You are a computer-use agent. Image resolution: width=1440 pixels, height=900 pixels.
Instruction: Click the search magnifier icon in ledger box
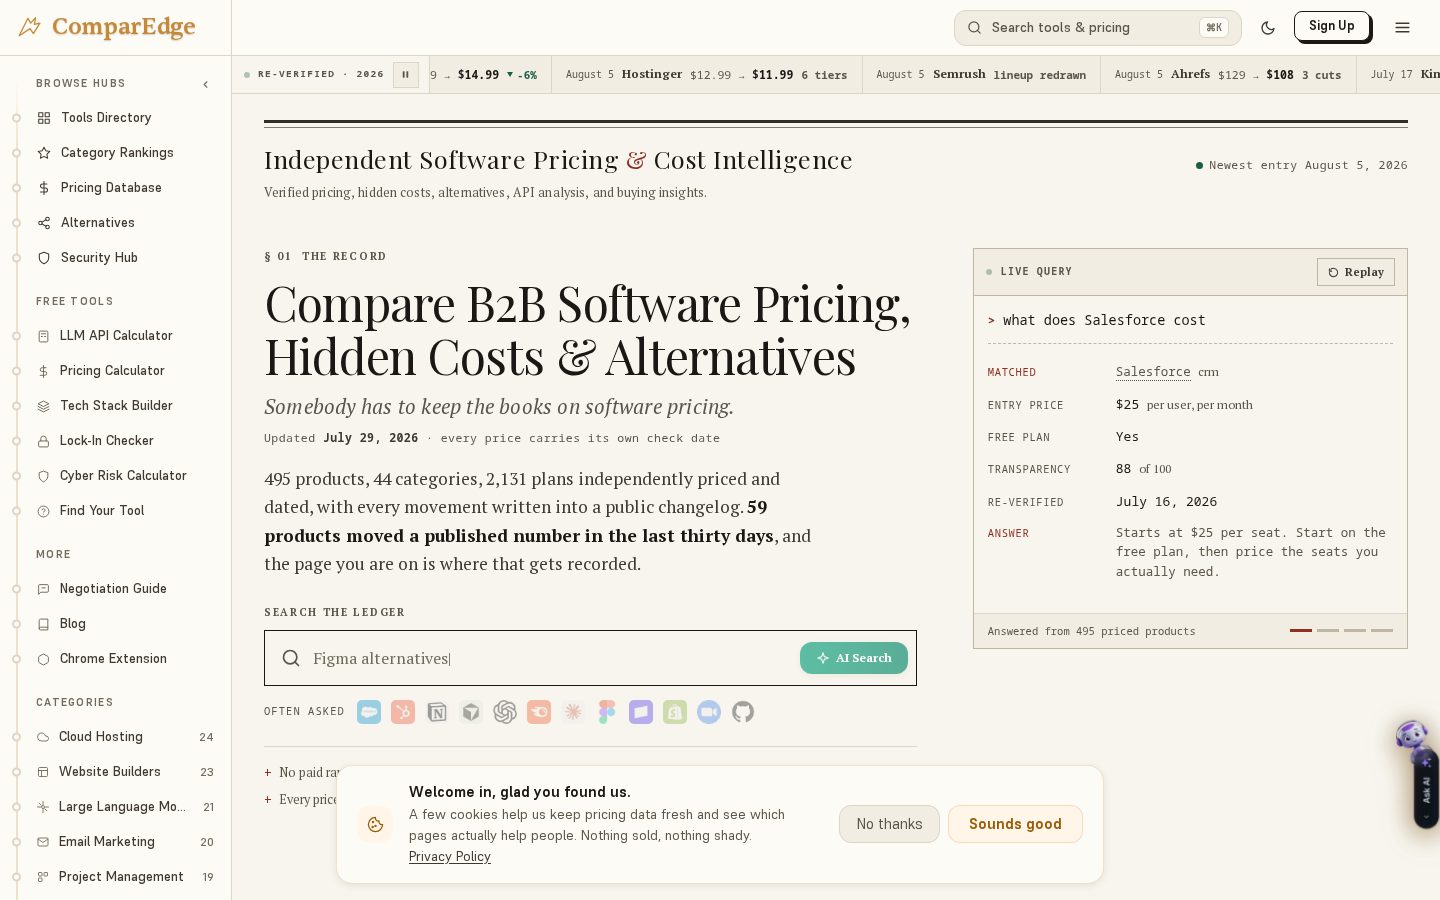[291, 658]
